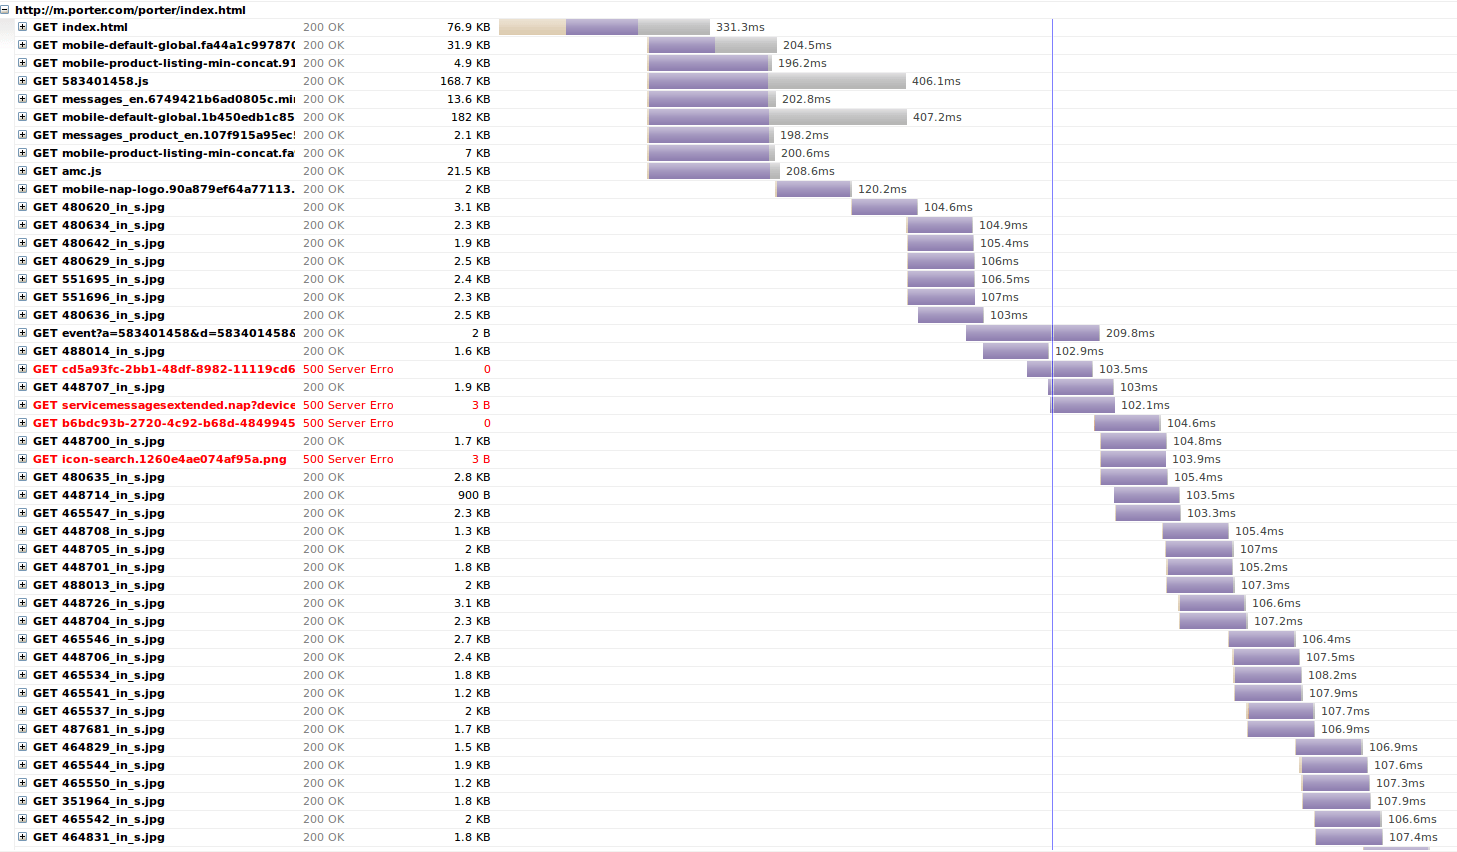Expand the GET 448714_in_s.jpg request

[22, 495]
